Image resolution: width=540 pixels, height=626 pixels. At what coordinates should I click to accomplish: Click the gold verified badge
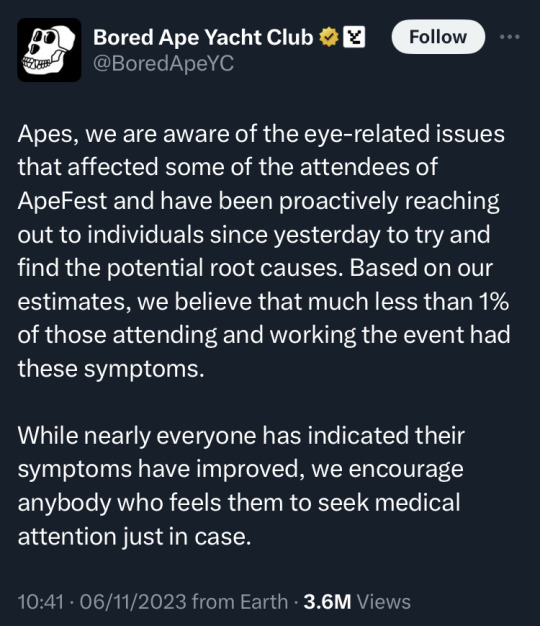328,37
